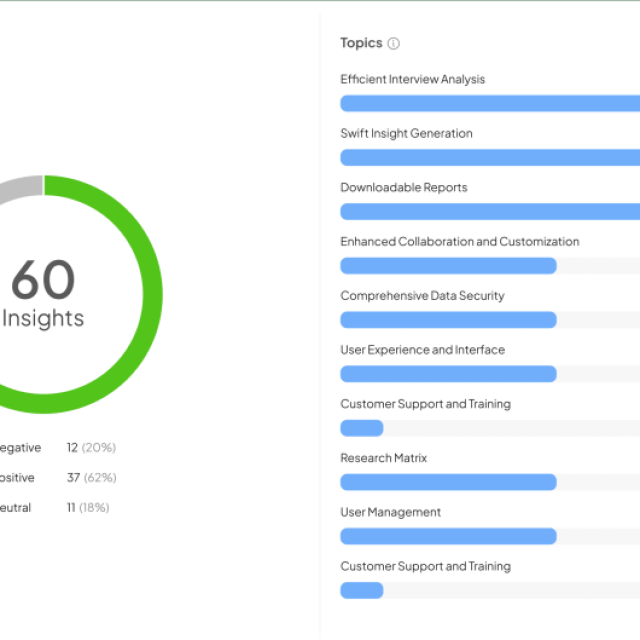This screenshot has width=640, height=640.
Task: Click the Comprehensive Data Security bar
Action: point(449,320)
